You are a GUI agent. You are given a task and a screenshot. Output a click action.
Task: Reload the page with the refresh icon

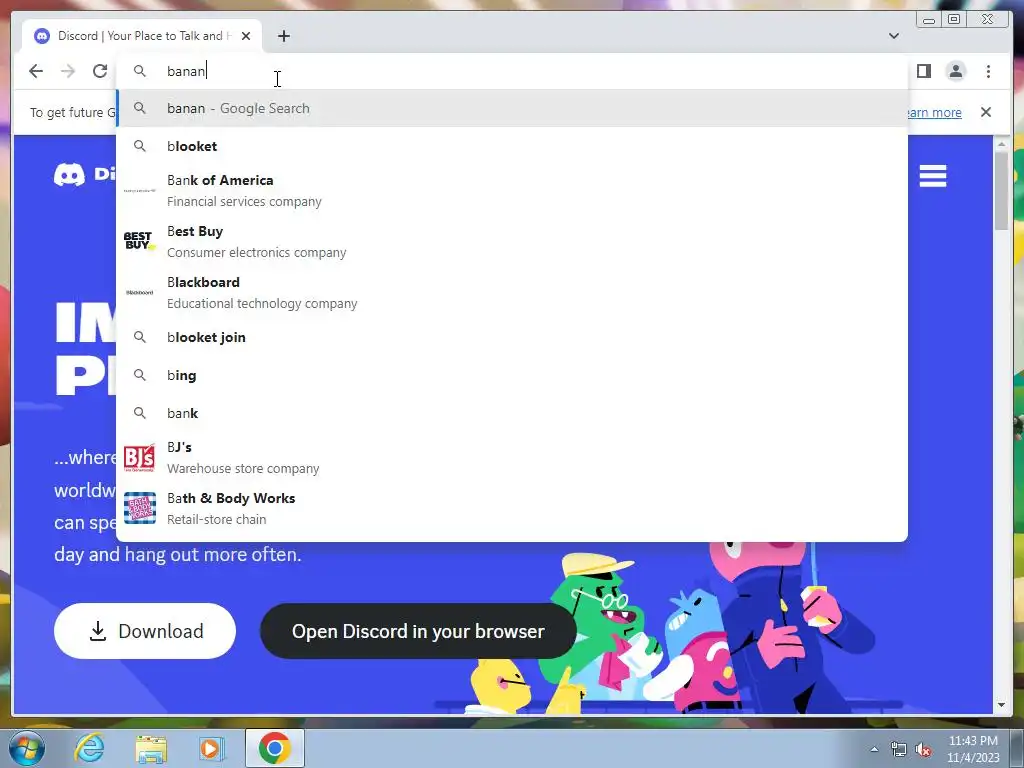coord(100,71)
